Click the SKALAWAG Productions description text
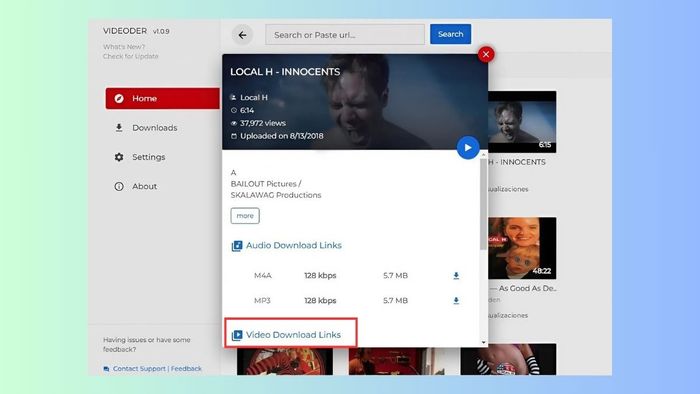Image resolution: width=700 pixels, height=394 pixels. tap(276, 195)
